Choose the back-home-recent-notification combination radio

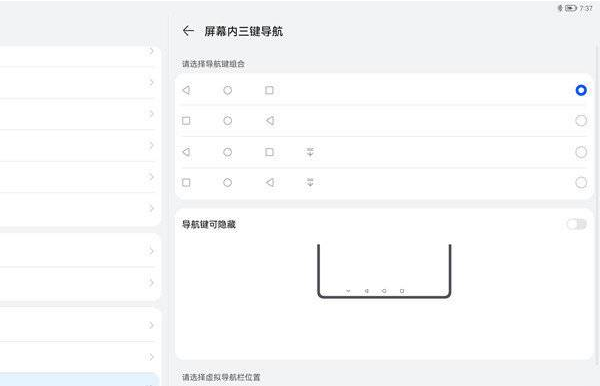[x=581, y=152]
